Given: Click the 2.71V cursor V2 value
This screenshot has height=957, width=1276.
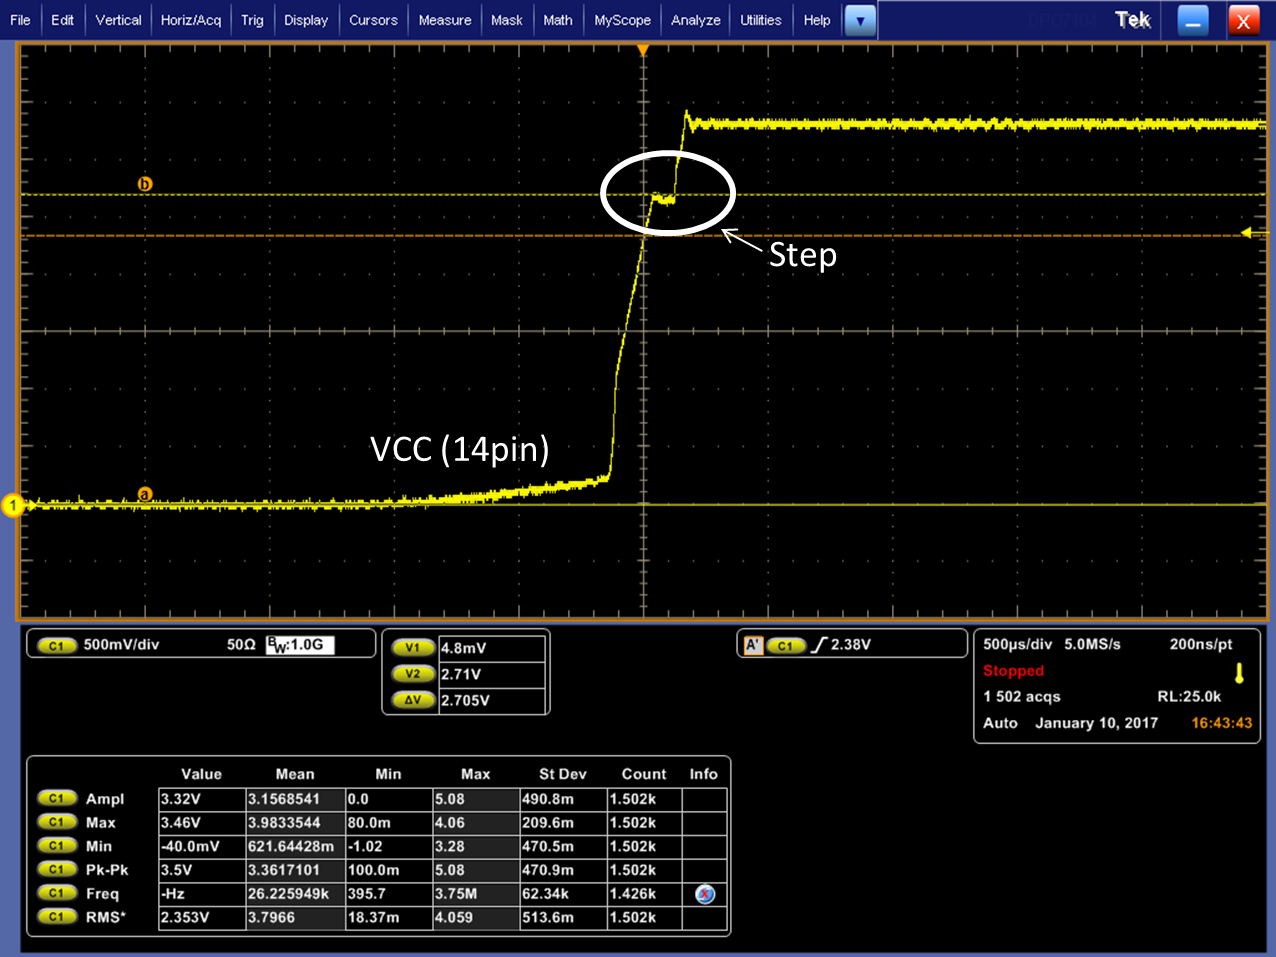Looking at the screenshot, I should click(492, 674).
